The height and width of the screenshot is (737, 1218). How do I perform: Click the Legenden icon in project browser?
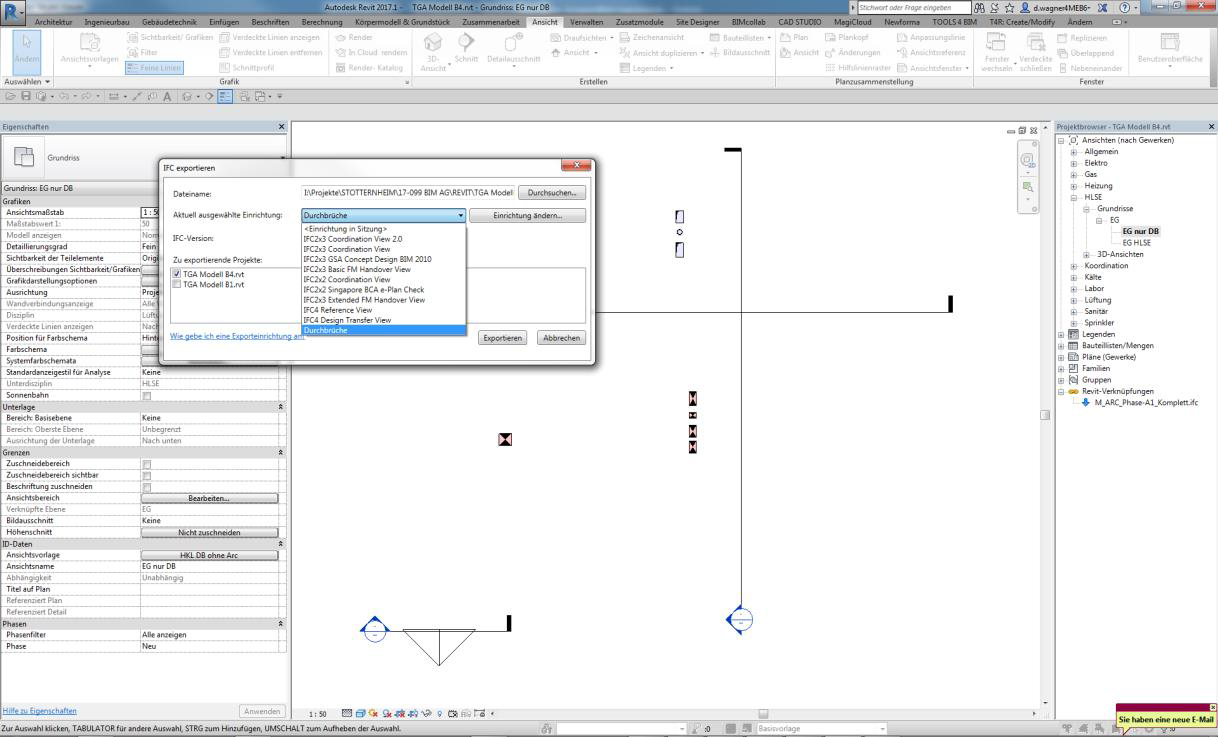coord(1075,334)
